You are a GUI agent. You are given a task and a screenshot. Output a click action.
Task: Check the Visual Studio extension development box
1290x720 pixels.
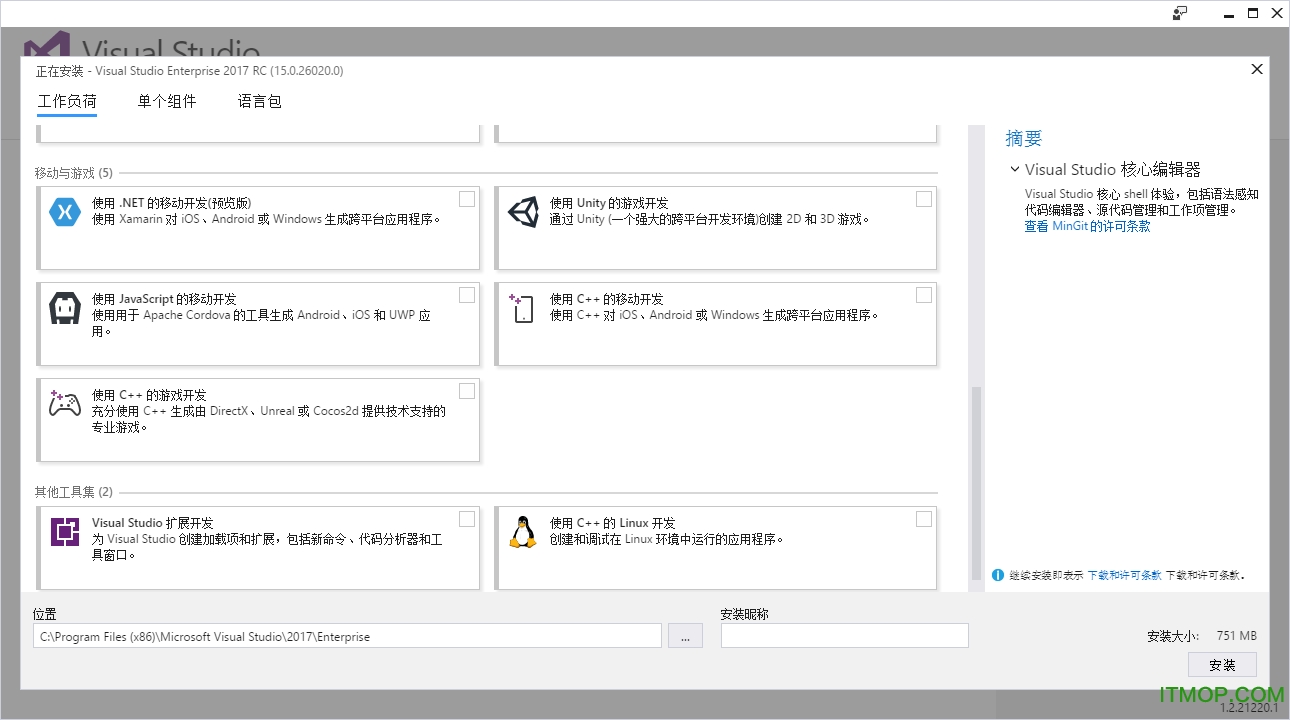point(467,519)
